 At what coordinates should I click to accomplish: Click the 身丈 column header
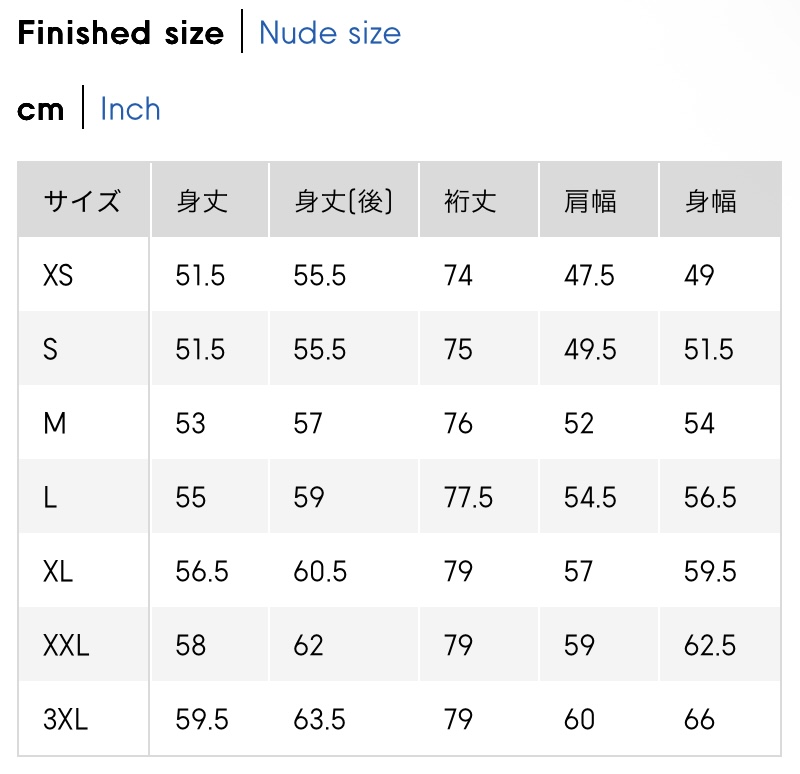[x=203, y=201]
